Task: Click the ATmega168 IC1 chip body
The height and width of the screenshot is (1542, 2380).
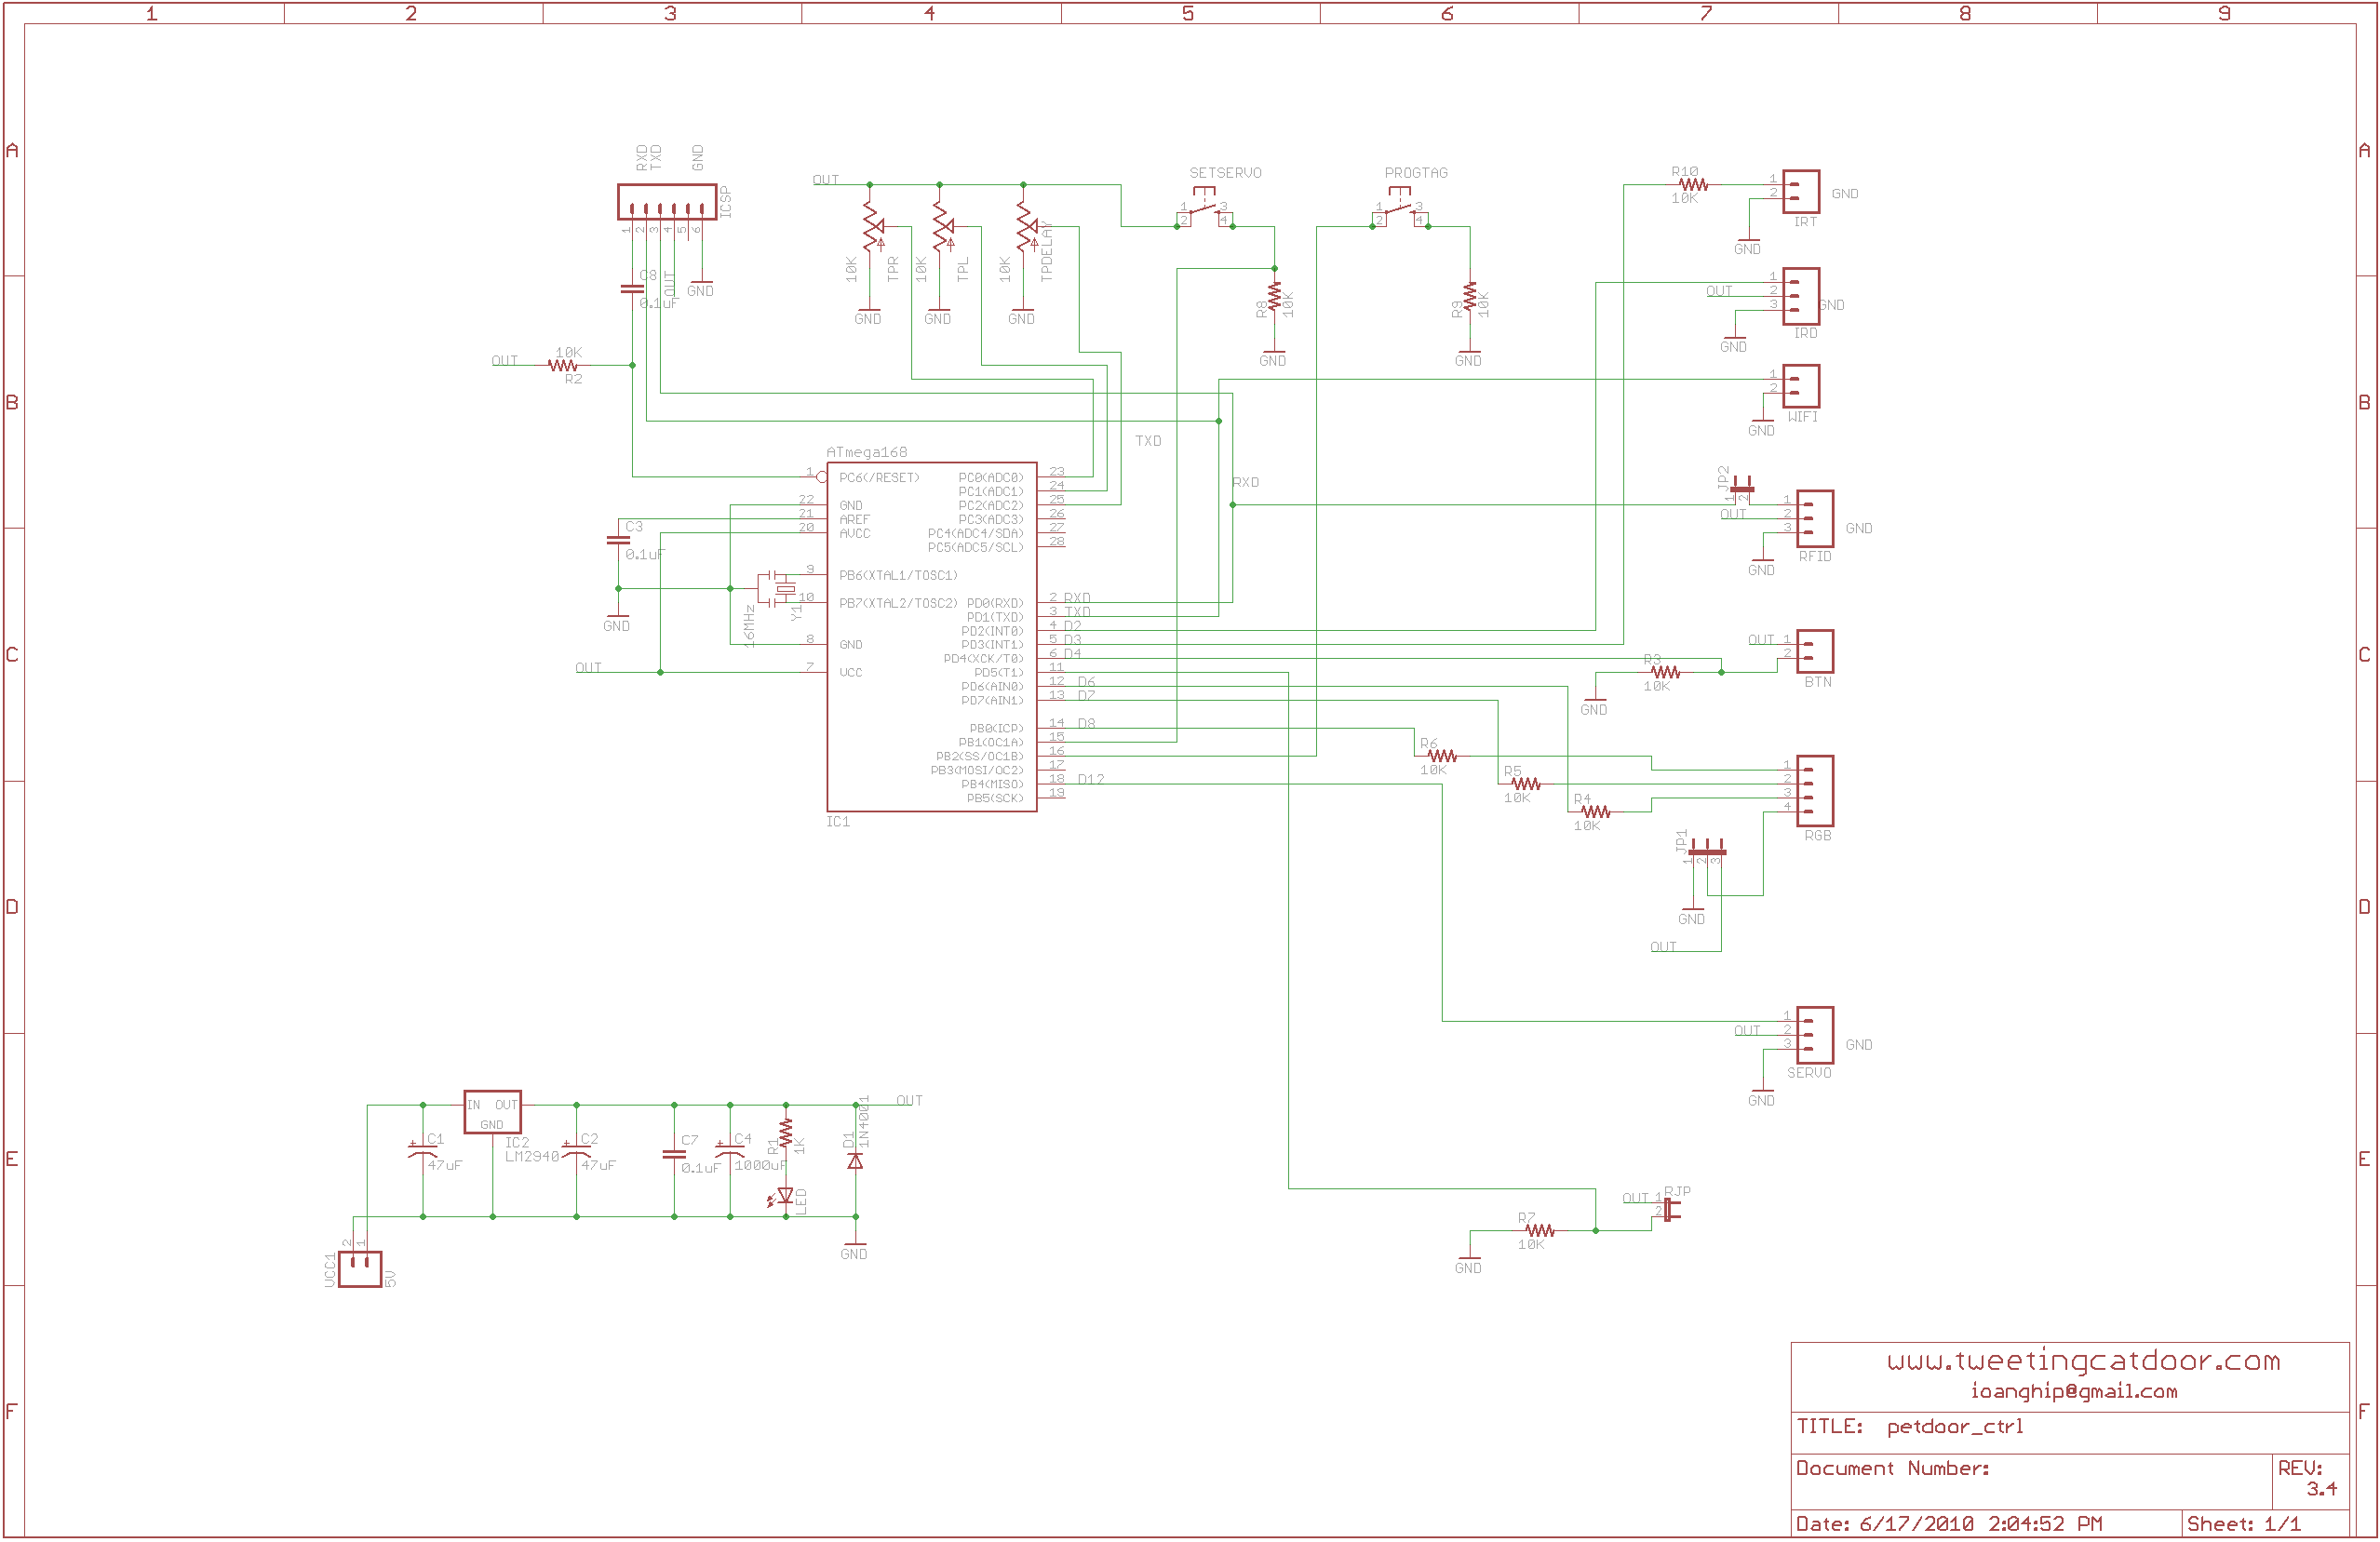Action: click(930, 637)
